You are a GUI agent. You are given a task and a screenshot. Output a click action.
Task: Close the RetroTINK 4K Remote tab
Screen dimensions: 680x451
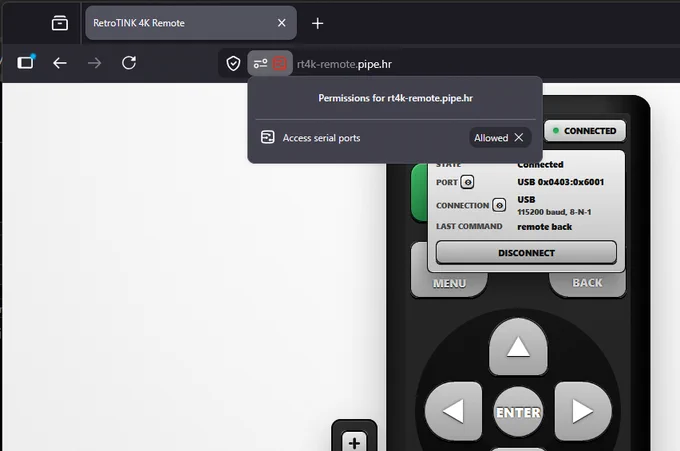click(x=281, y=23)
